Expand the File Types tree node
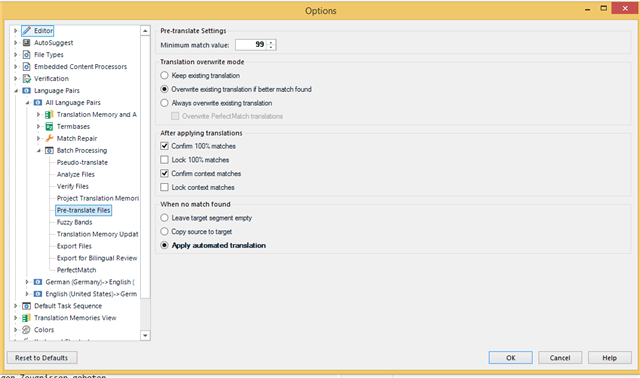The image size is (640, 378). [16, 55]
